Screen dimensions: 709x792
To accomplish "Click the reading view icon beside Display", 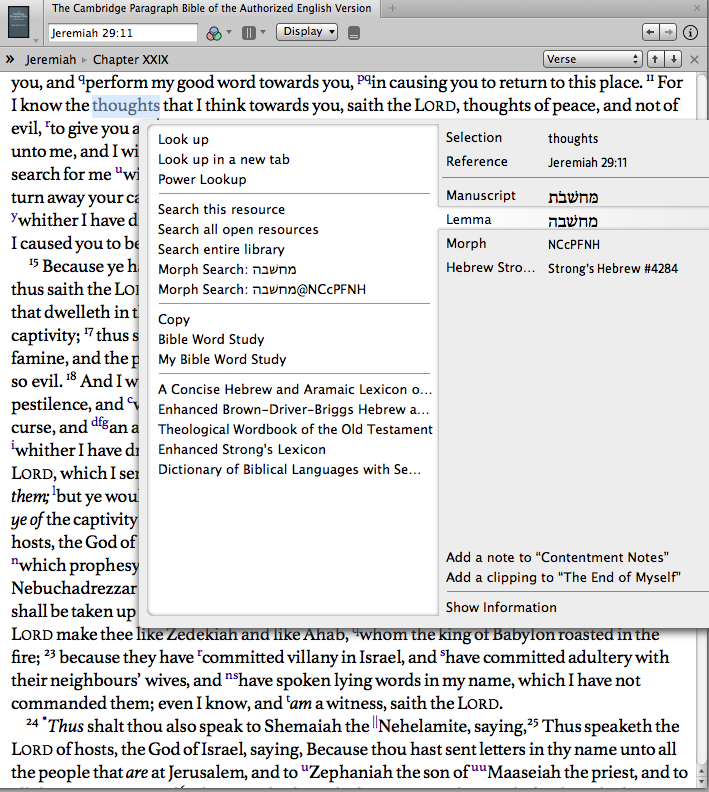I will 354,33.
